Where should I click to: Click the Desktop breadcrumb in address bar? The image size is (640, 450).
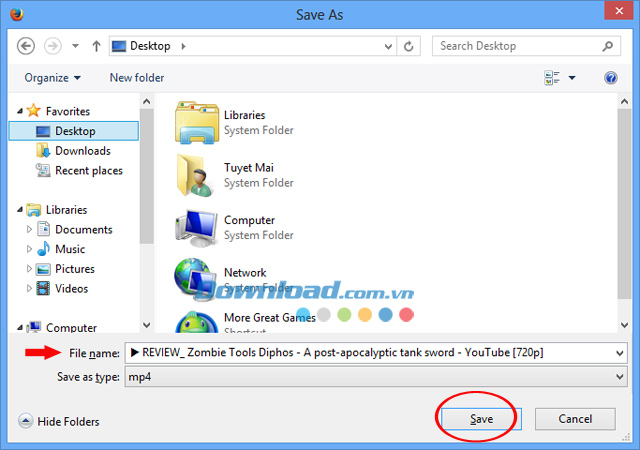coord(150,46)
